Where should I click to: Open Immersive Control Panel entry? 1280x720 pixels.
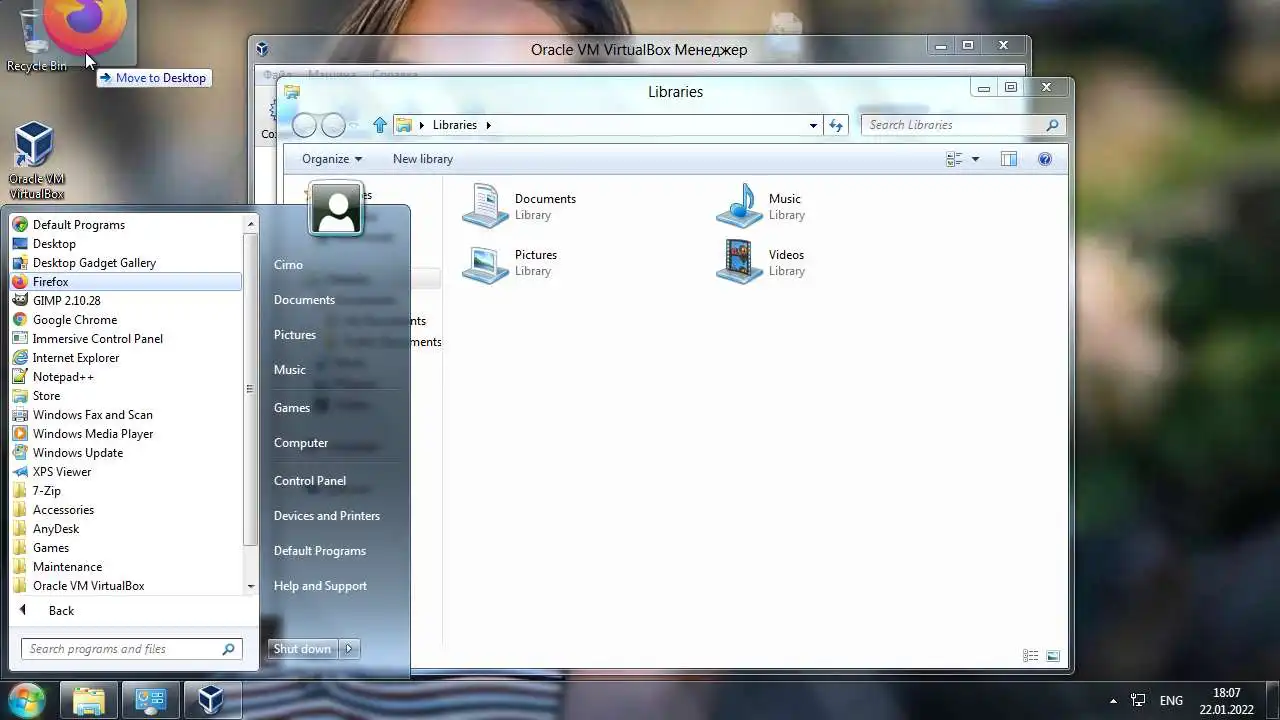click(126, 339)
